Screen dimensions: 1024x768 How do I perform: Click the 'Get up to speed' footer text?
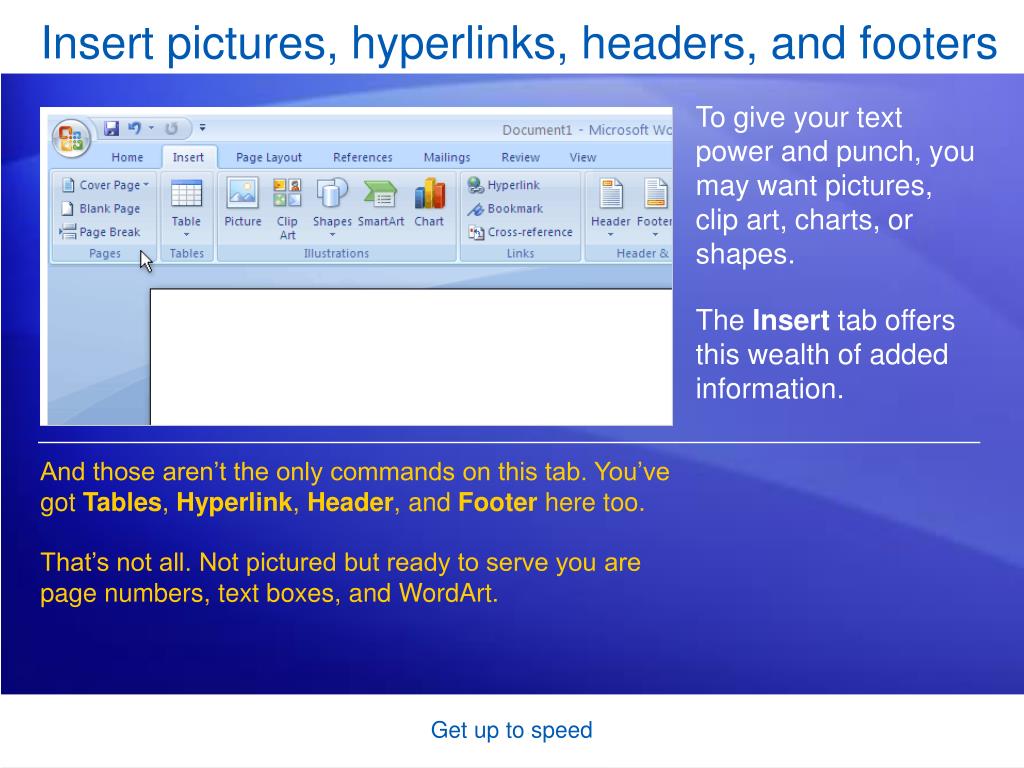pyautogui.click(x=511, y=730)
